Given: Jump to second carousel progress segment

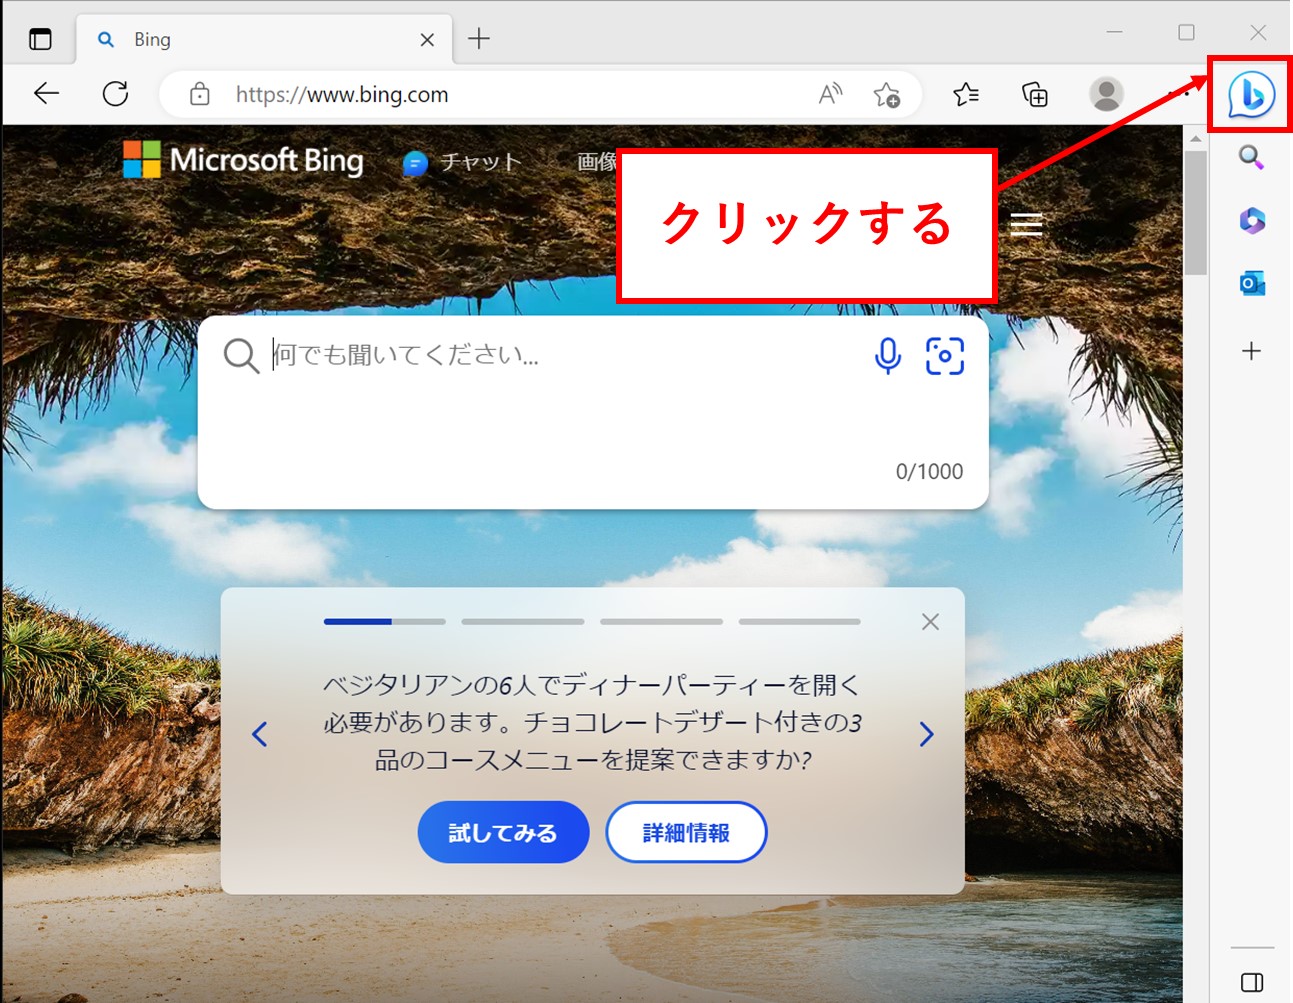Looking at the screenshot, I should [x=523, y=622].
